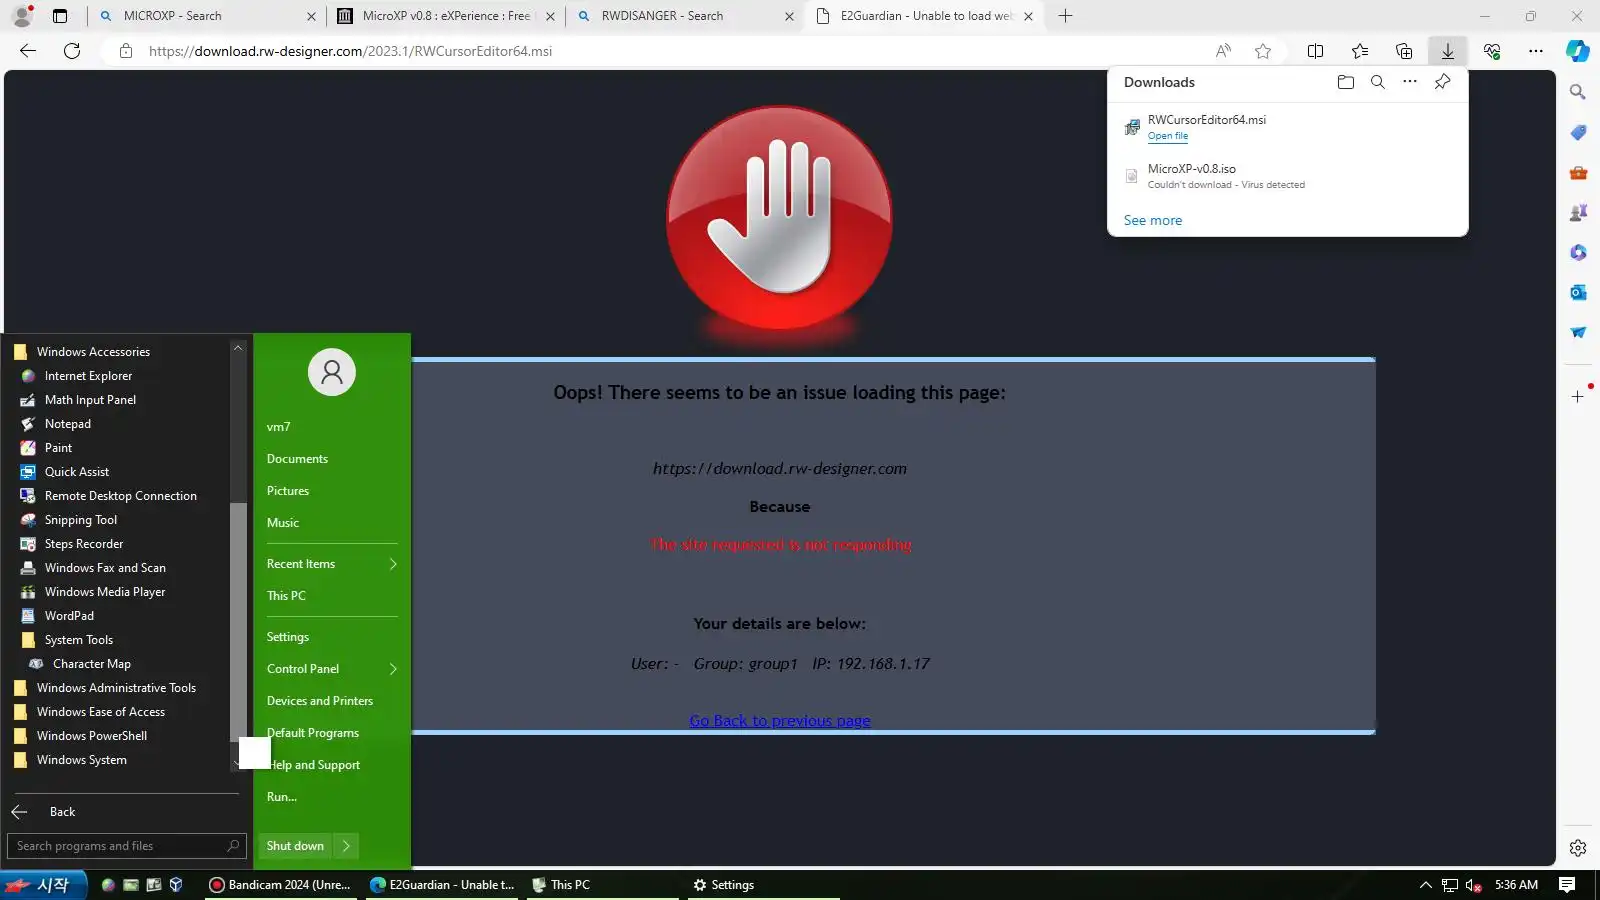Collapse the System Tools folder
The width and height of the screenshot is (1600, 900).
coord(79,640)
